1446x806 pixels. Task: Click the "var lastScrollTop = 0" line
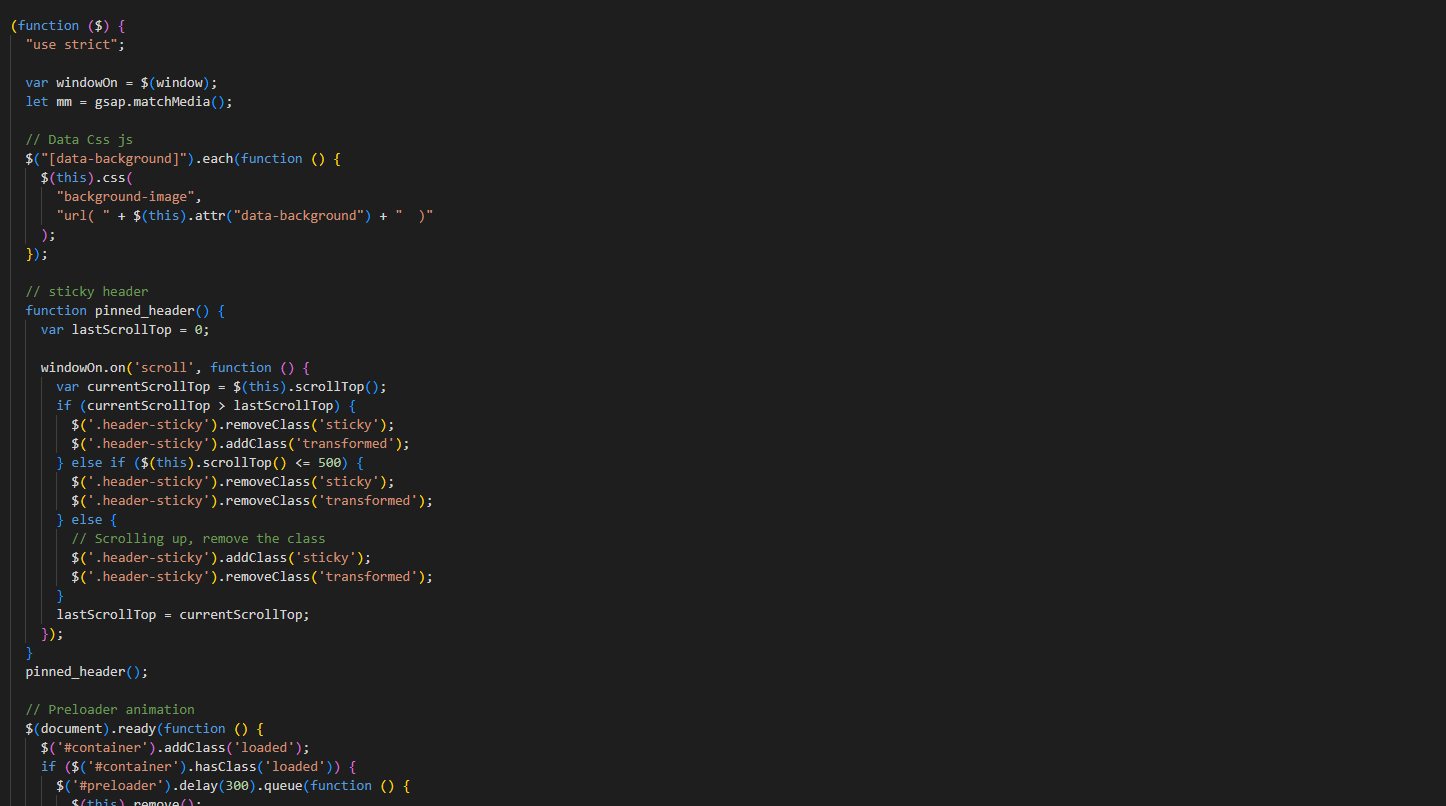125,330
